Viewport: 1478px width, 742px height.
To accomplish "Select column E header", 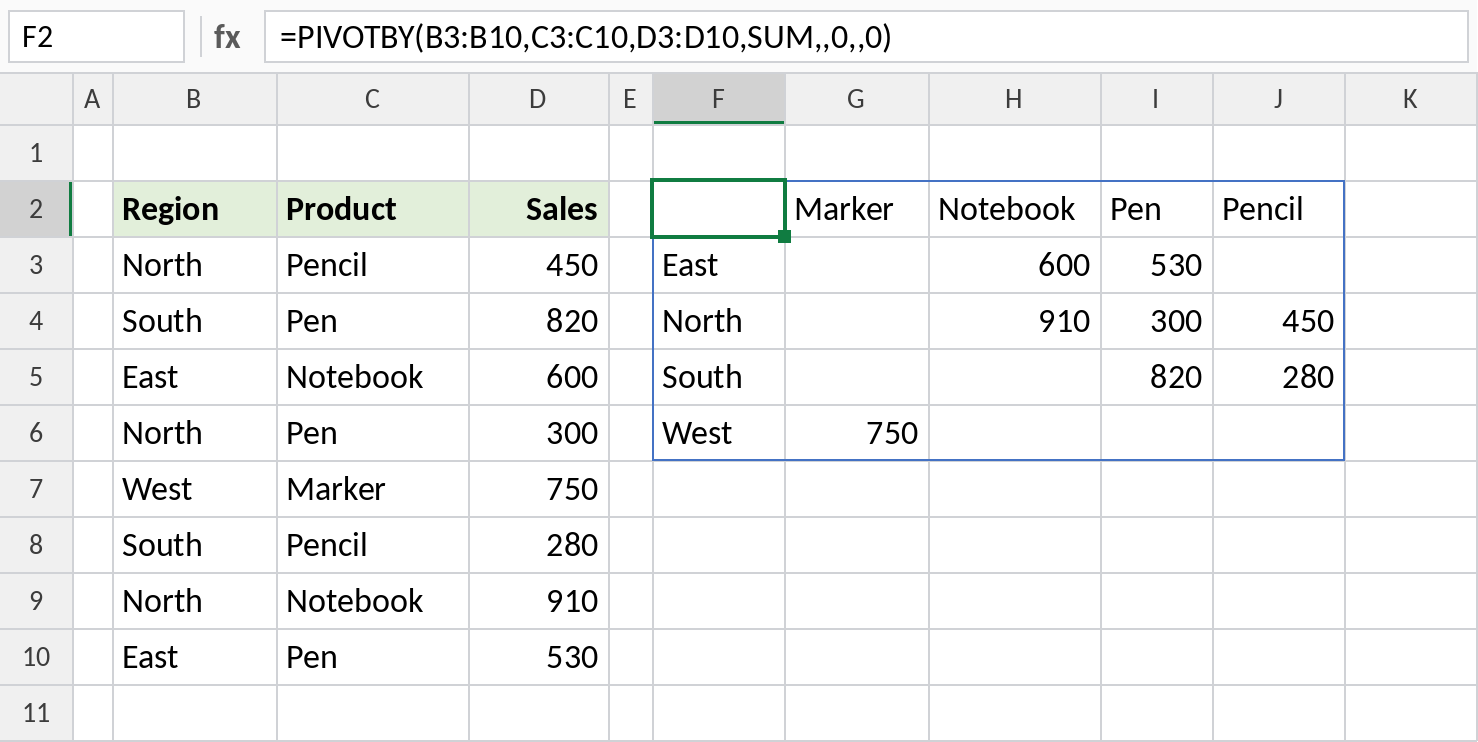I will coord(630,99).
